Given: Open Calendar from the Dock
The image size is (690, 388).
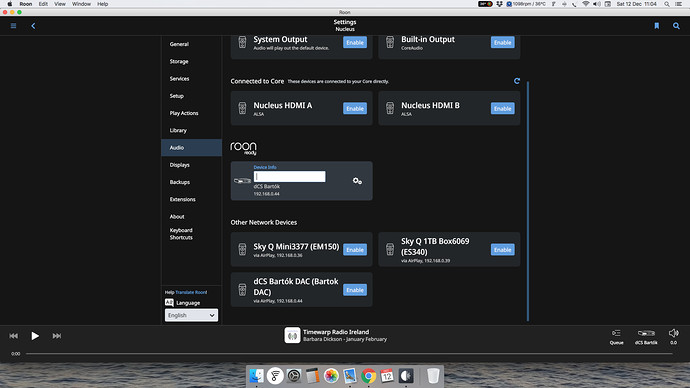Looking at the screenshot, I should 387,376.
